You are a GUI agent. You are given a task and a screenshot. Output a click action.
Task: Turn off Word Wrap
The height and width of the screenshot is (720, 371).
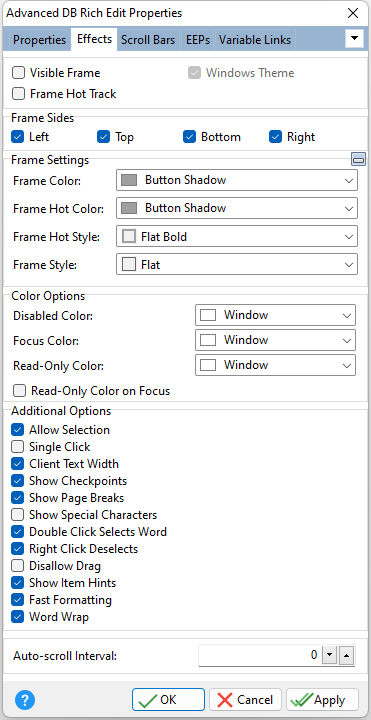click(17, 617)
